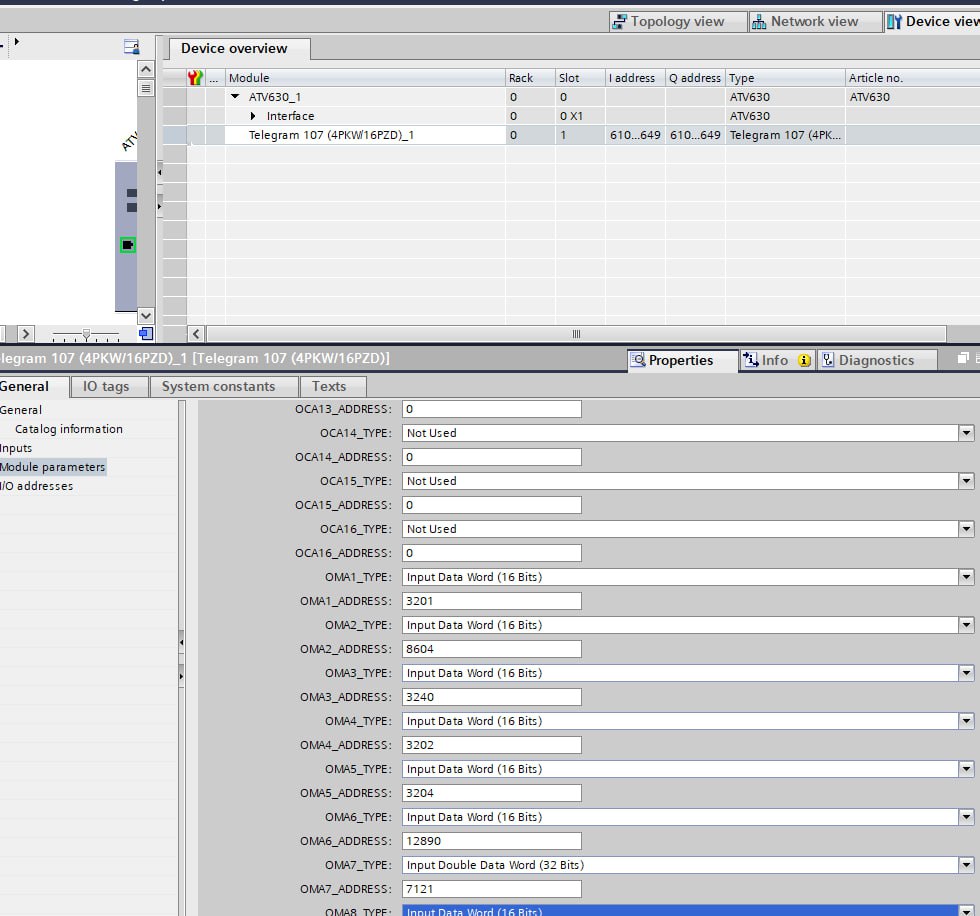Select the Telegram 107 module row

571,135
